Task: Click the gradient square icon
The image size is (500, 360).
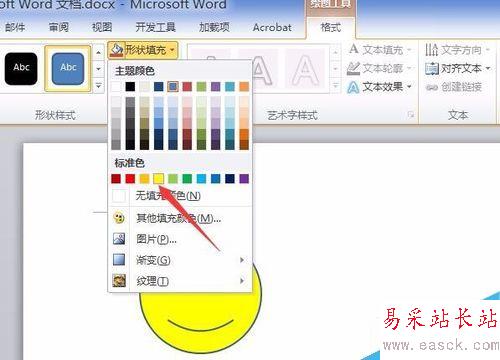Action: pyautogui.click(x=119, y=260)
